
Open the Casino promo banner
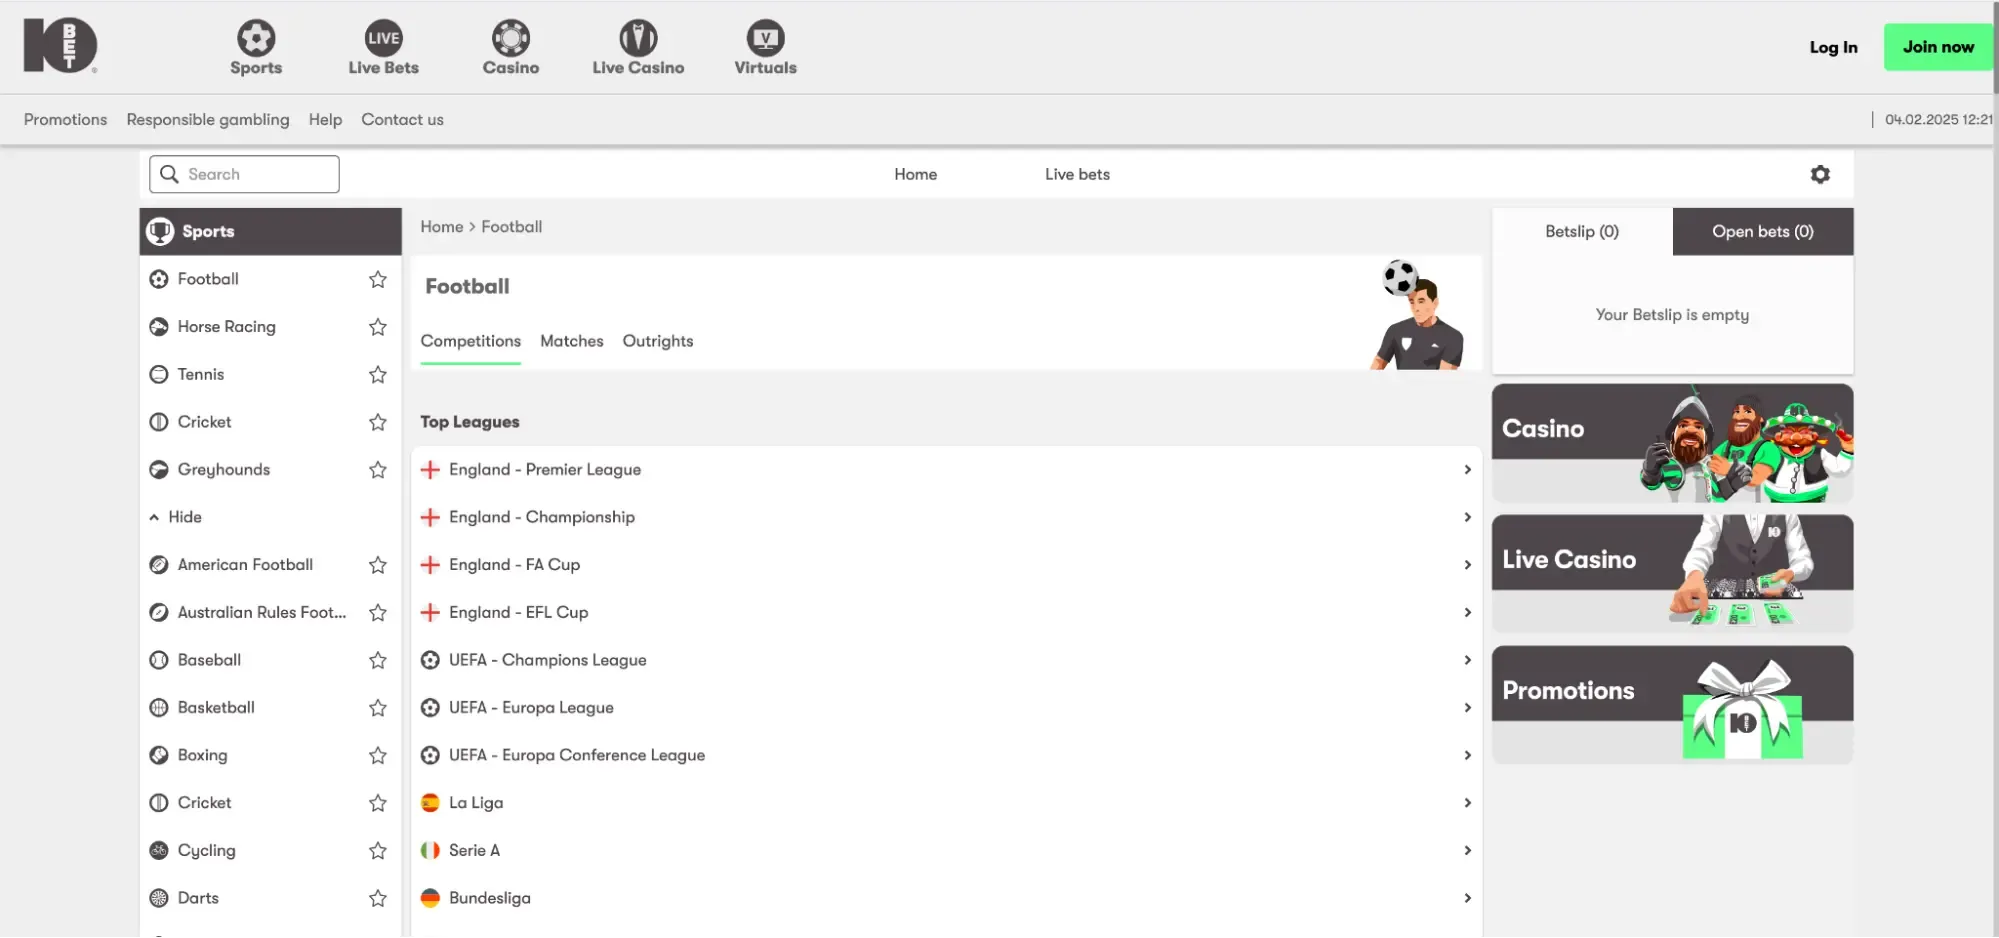click(x=1672, y=443)
